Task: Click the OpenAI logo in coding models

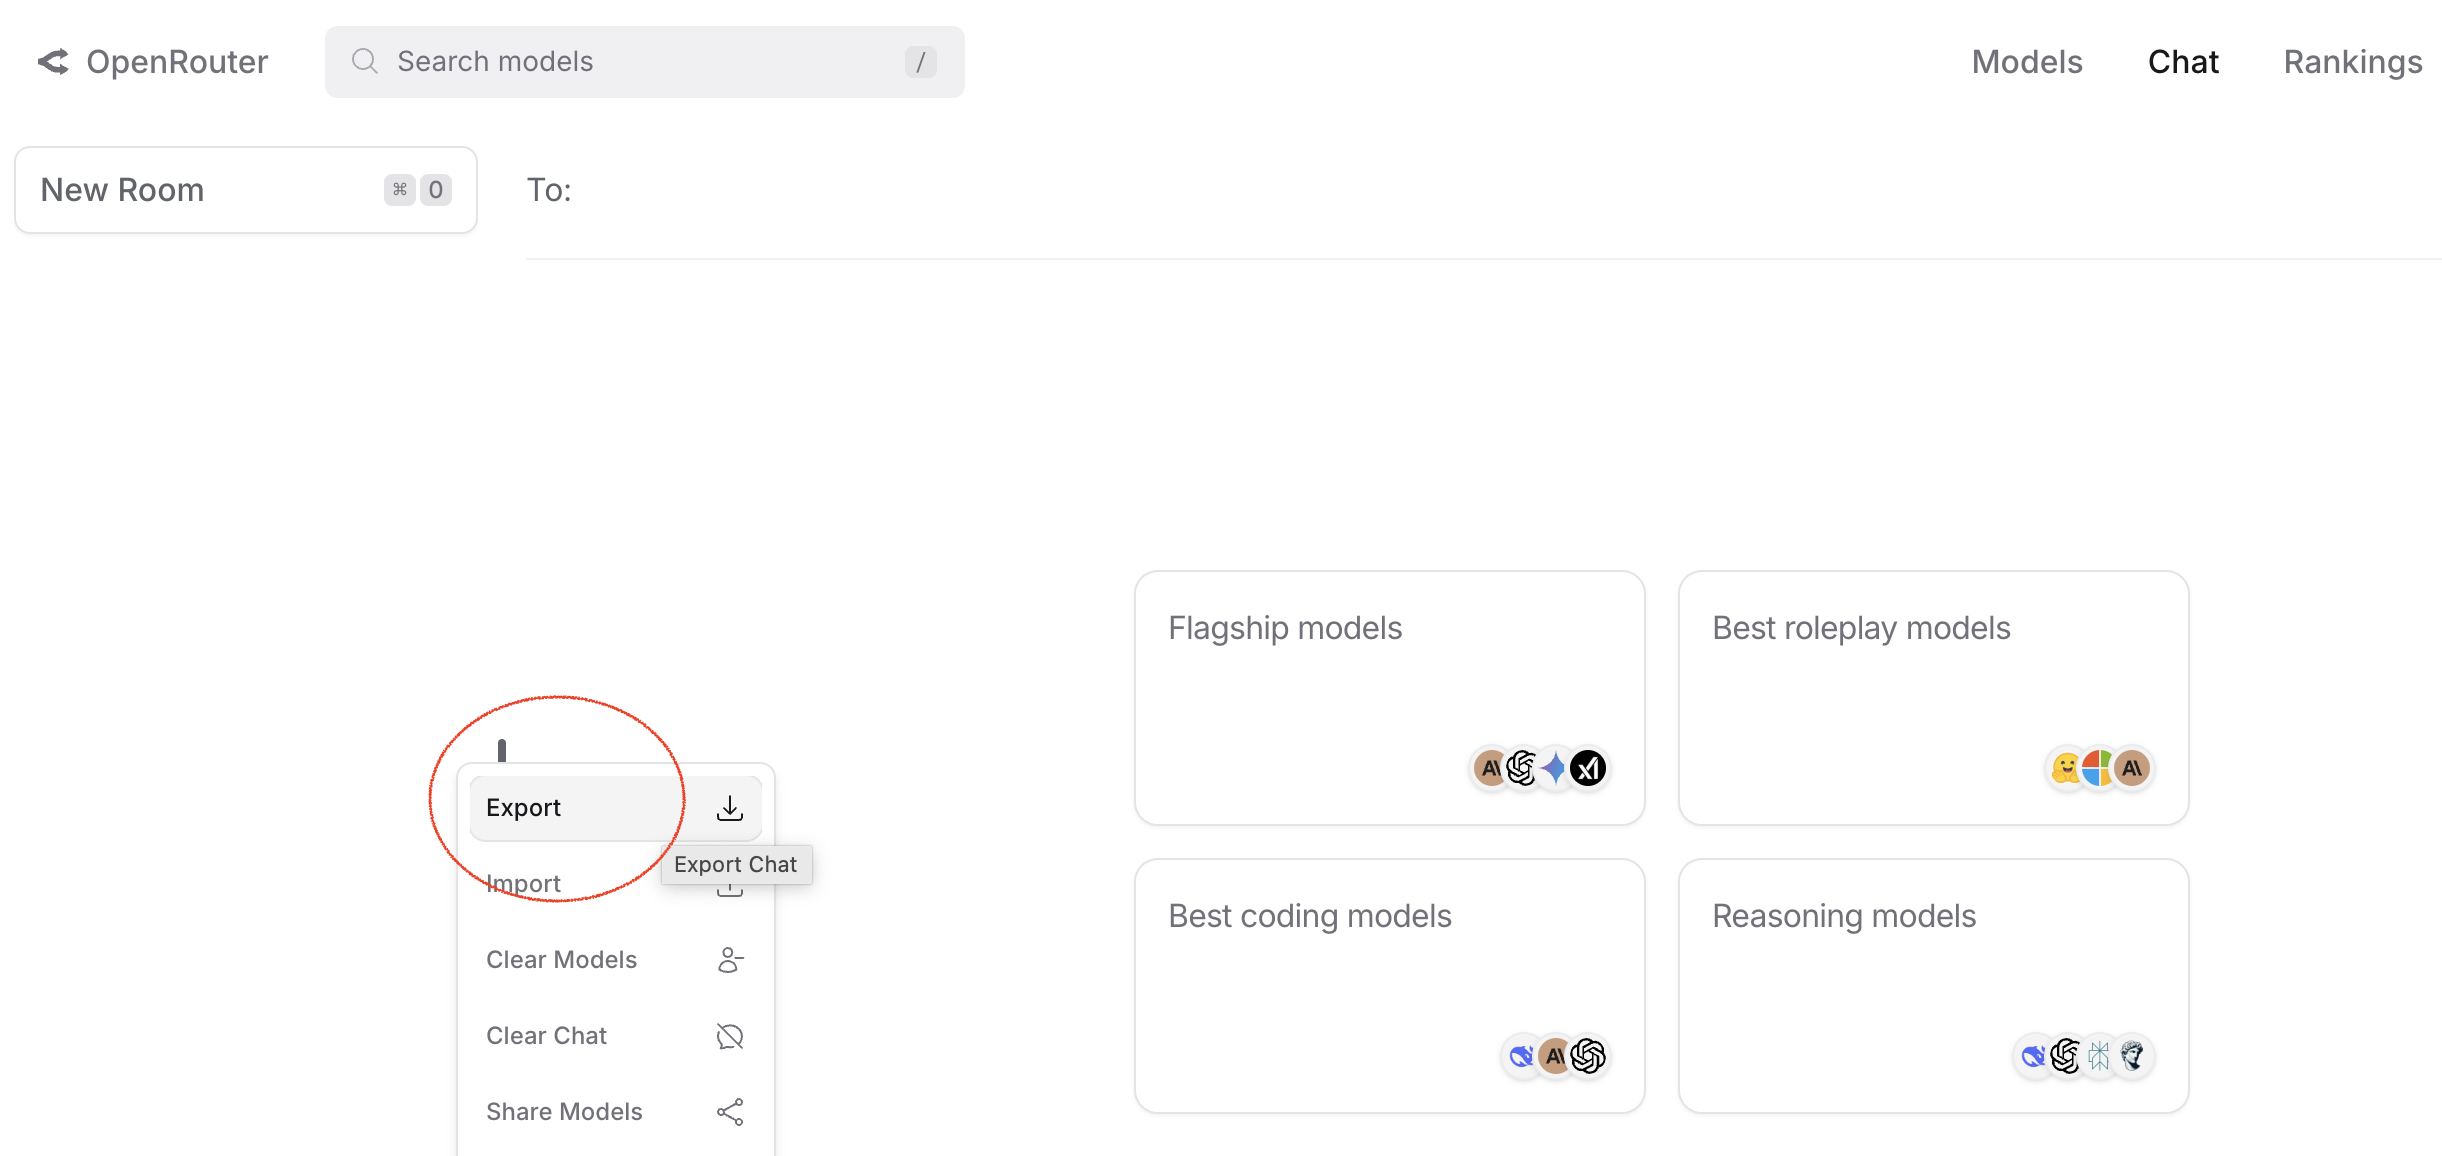Action: [1588, 1056]
